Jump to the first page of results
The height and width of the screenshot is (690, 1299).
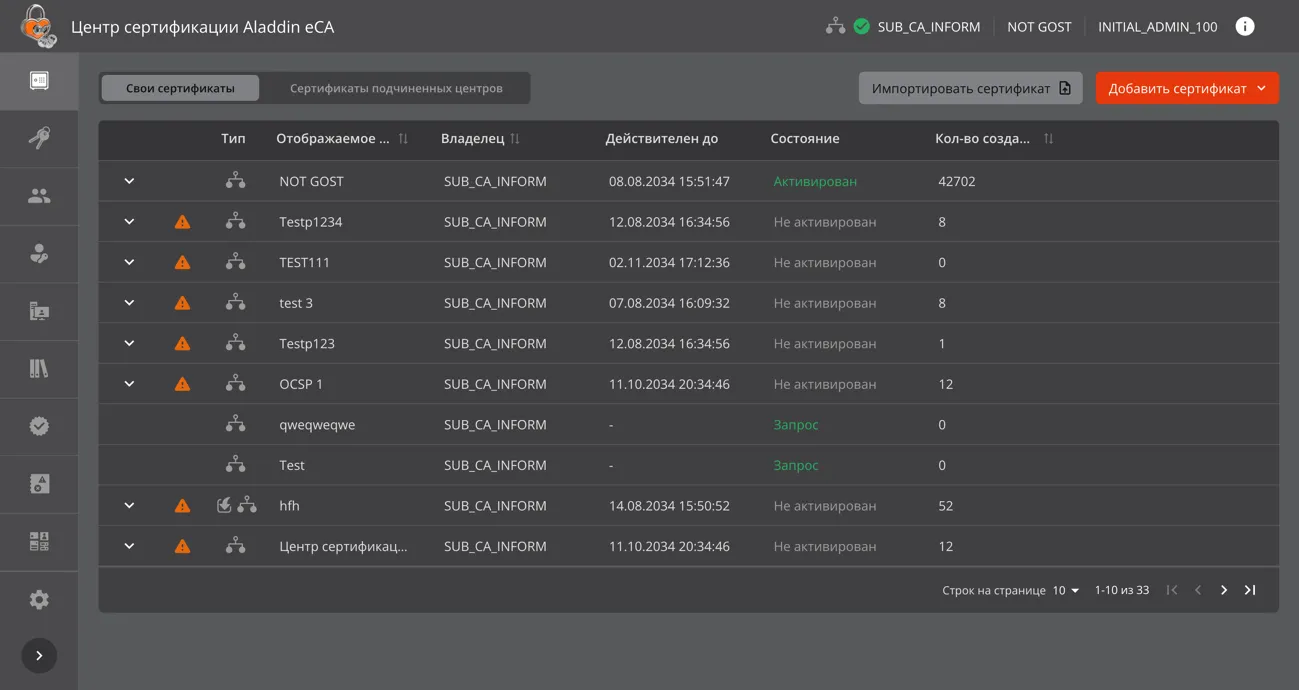(x=1172, y=591)
